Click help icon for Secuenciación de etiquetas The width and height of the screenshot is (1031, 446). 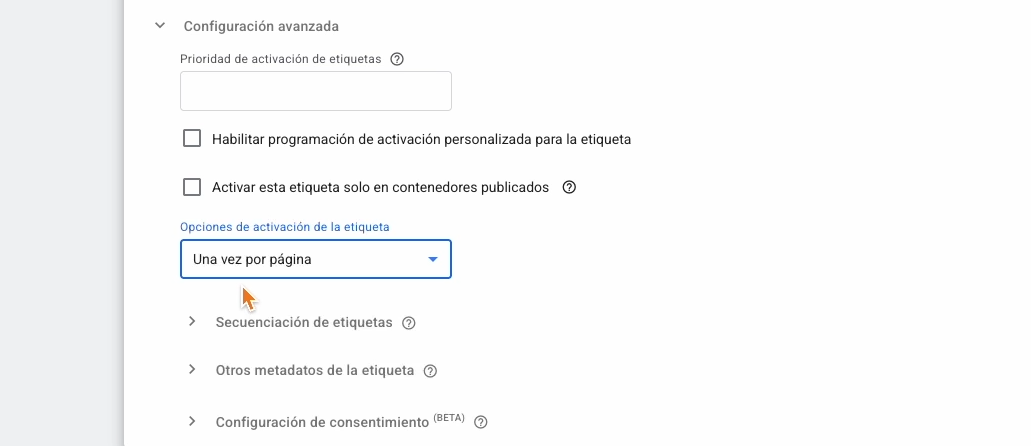tap(408, 323)
